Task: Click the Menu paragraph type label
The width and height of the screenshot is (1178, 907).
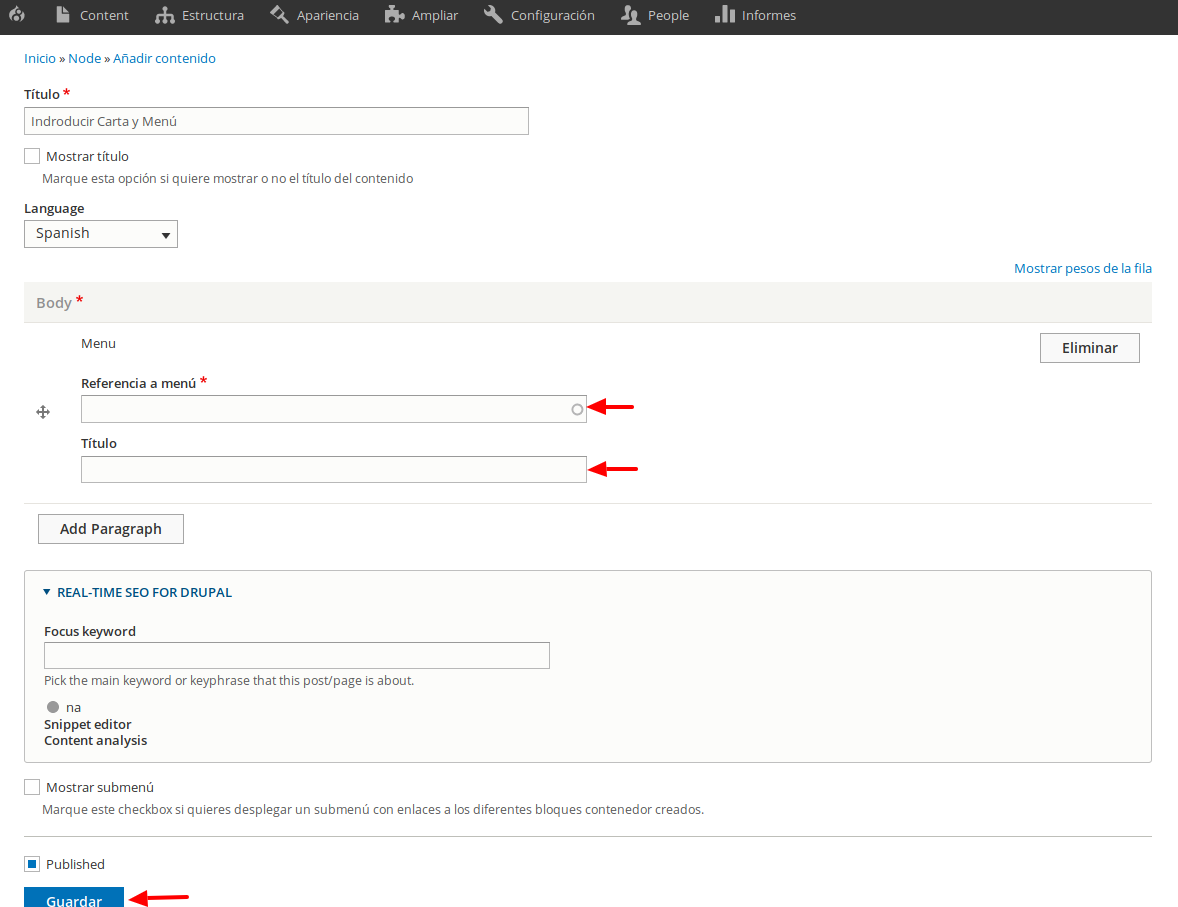Action: click(98, 343)
